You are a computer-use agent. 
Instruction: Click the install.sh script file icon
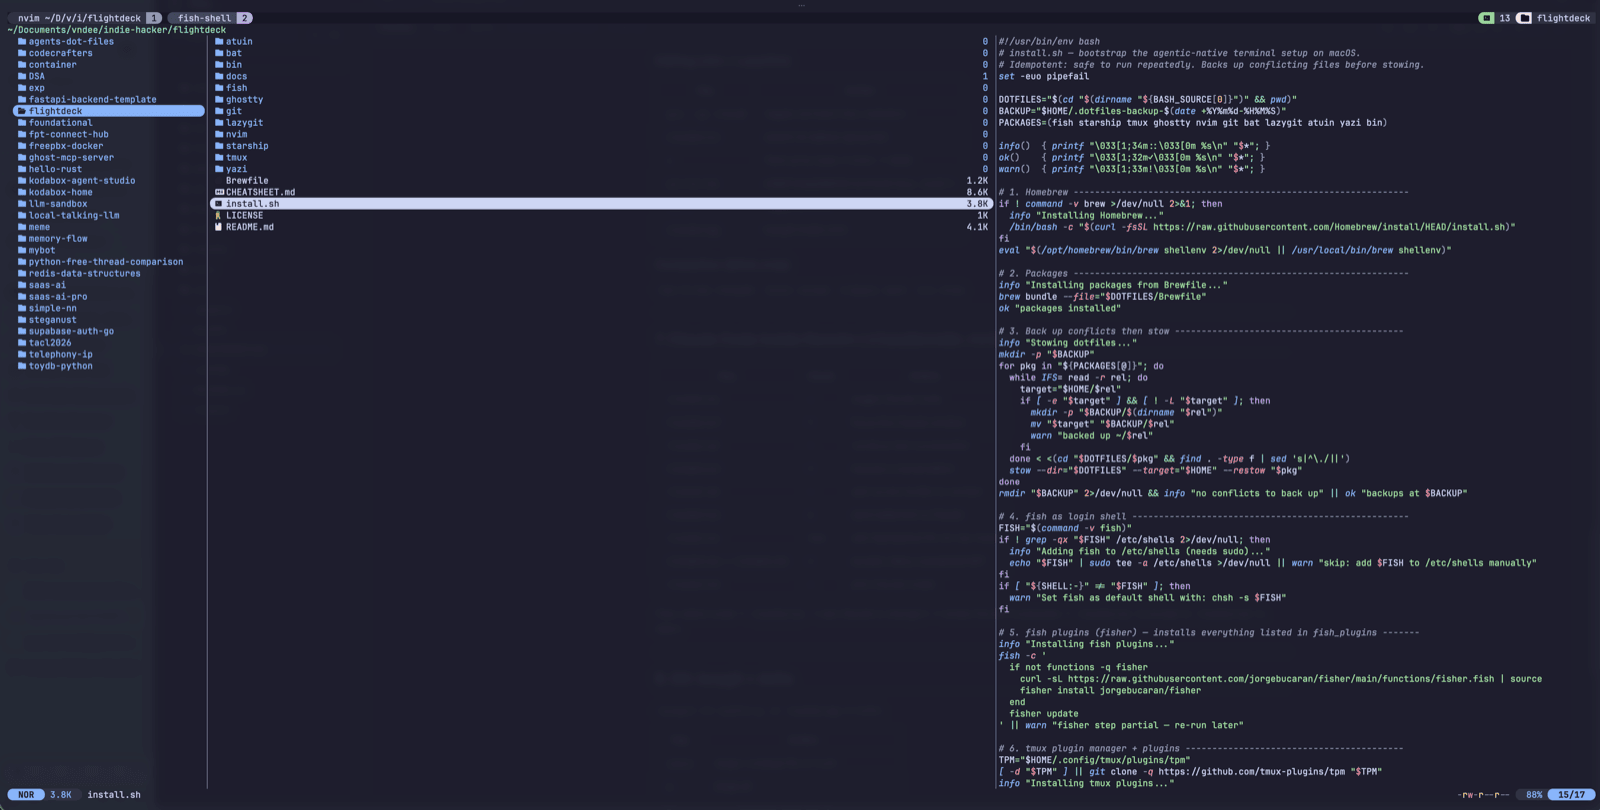219,204
